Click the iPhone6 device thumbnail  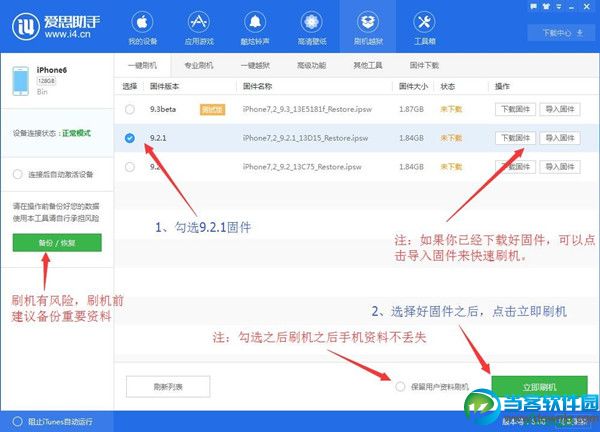pos(20,81)
